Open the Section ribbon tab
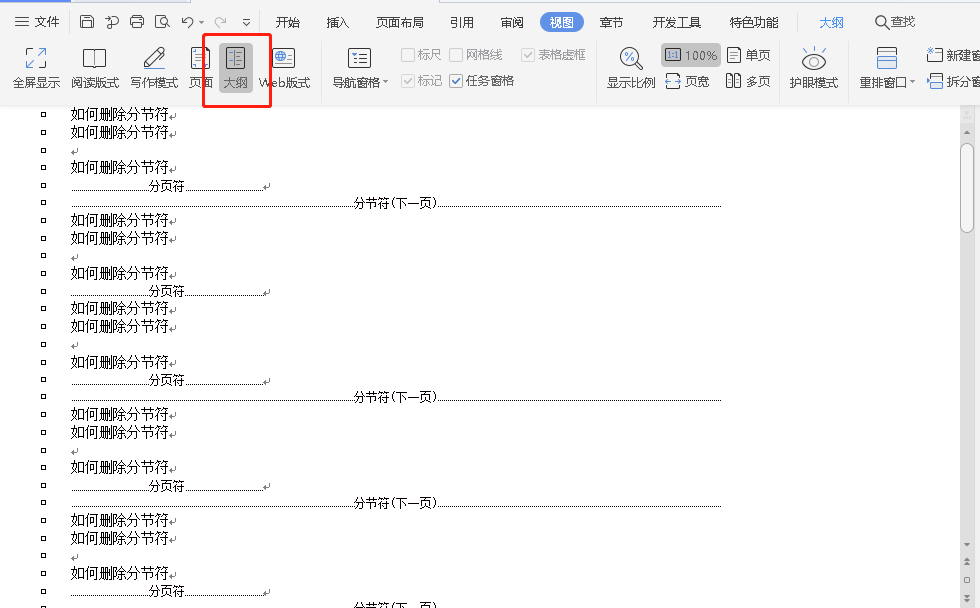 click(x=611, y=21)
